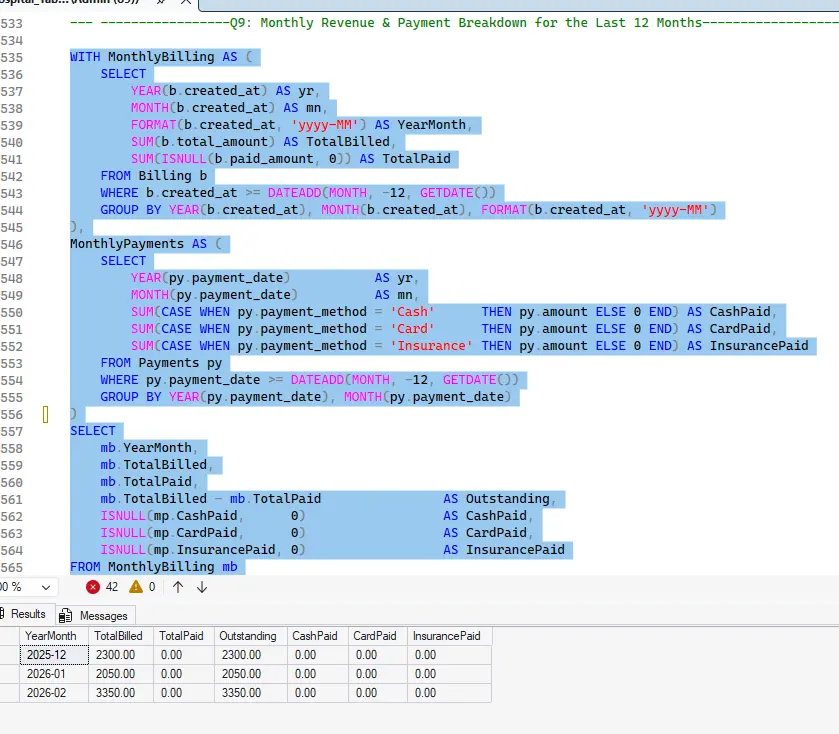Click TotalPaid 0.00 in the 2025-12 row

184,655
